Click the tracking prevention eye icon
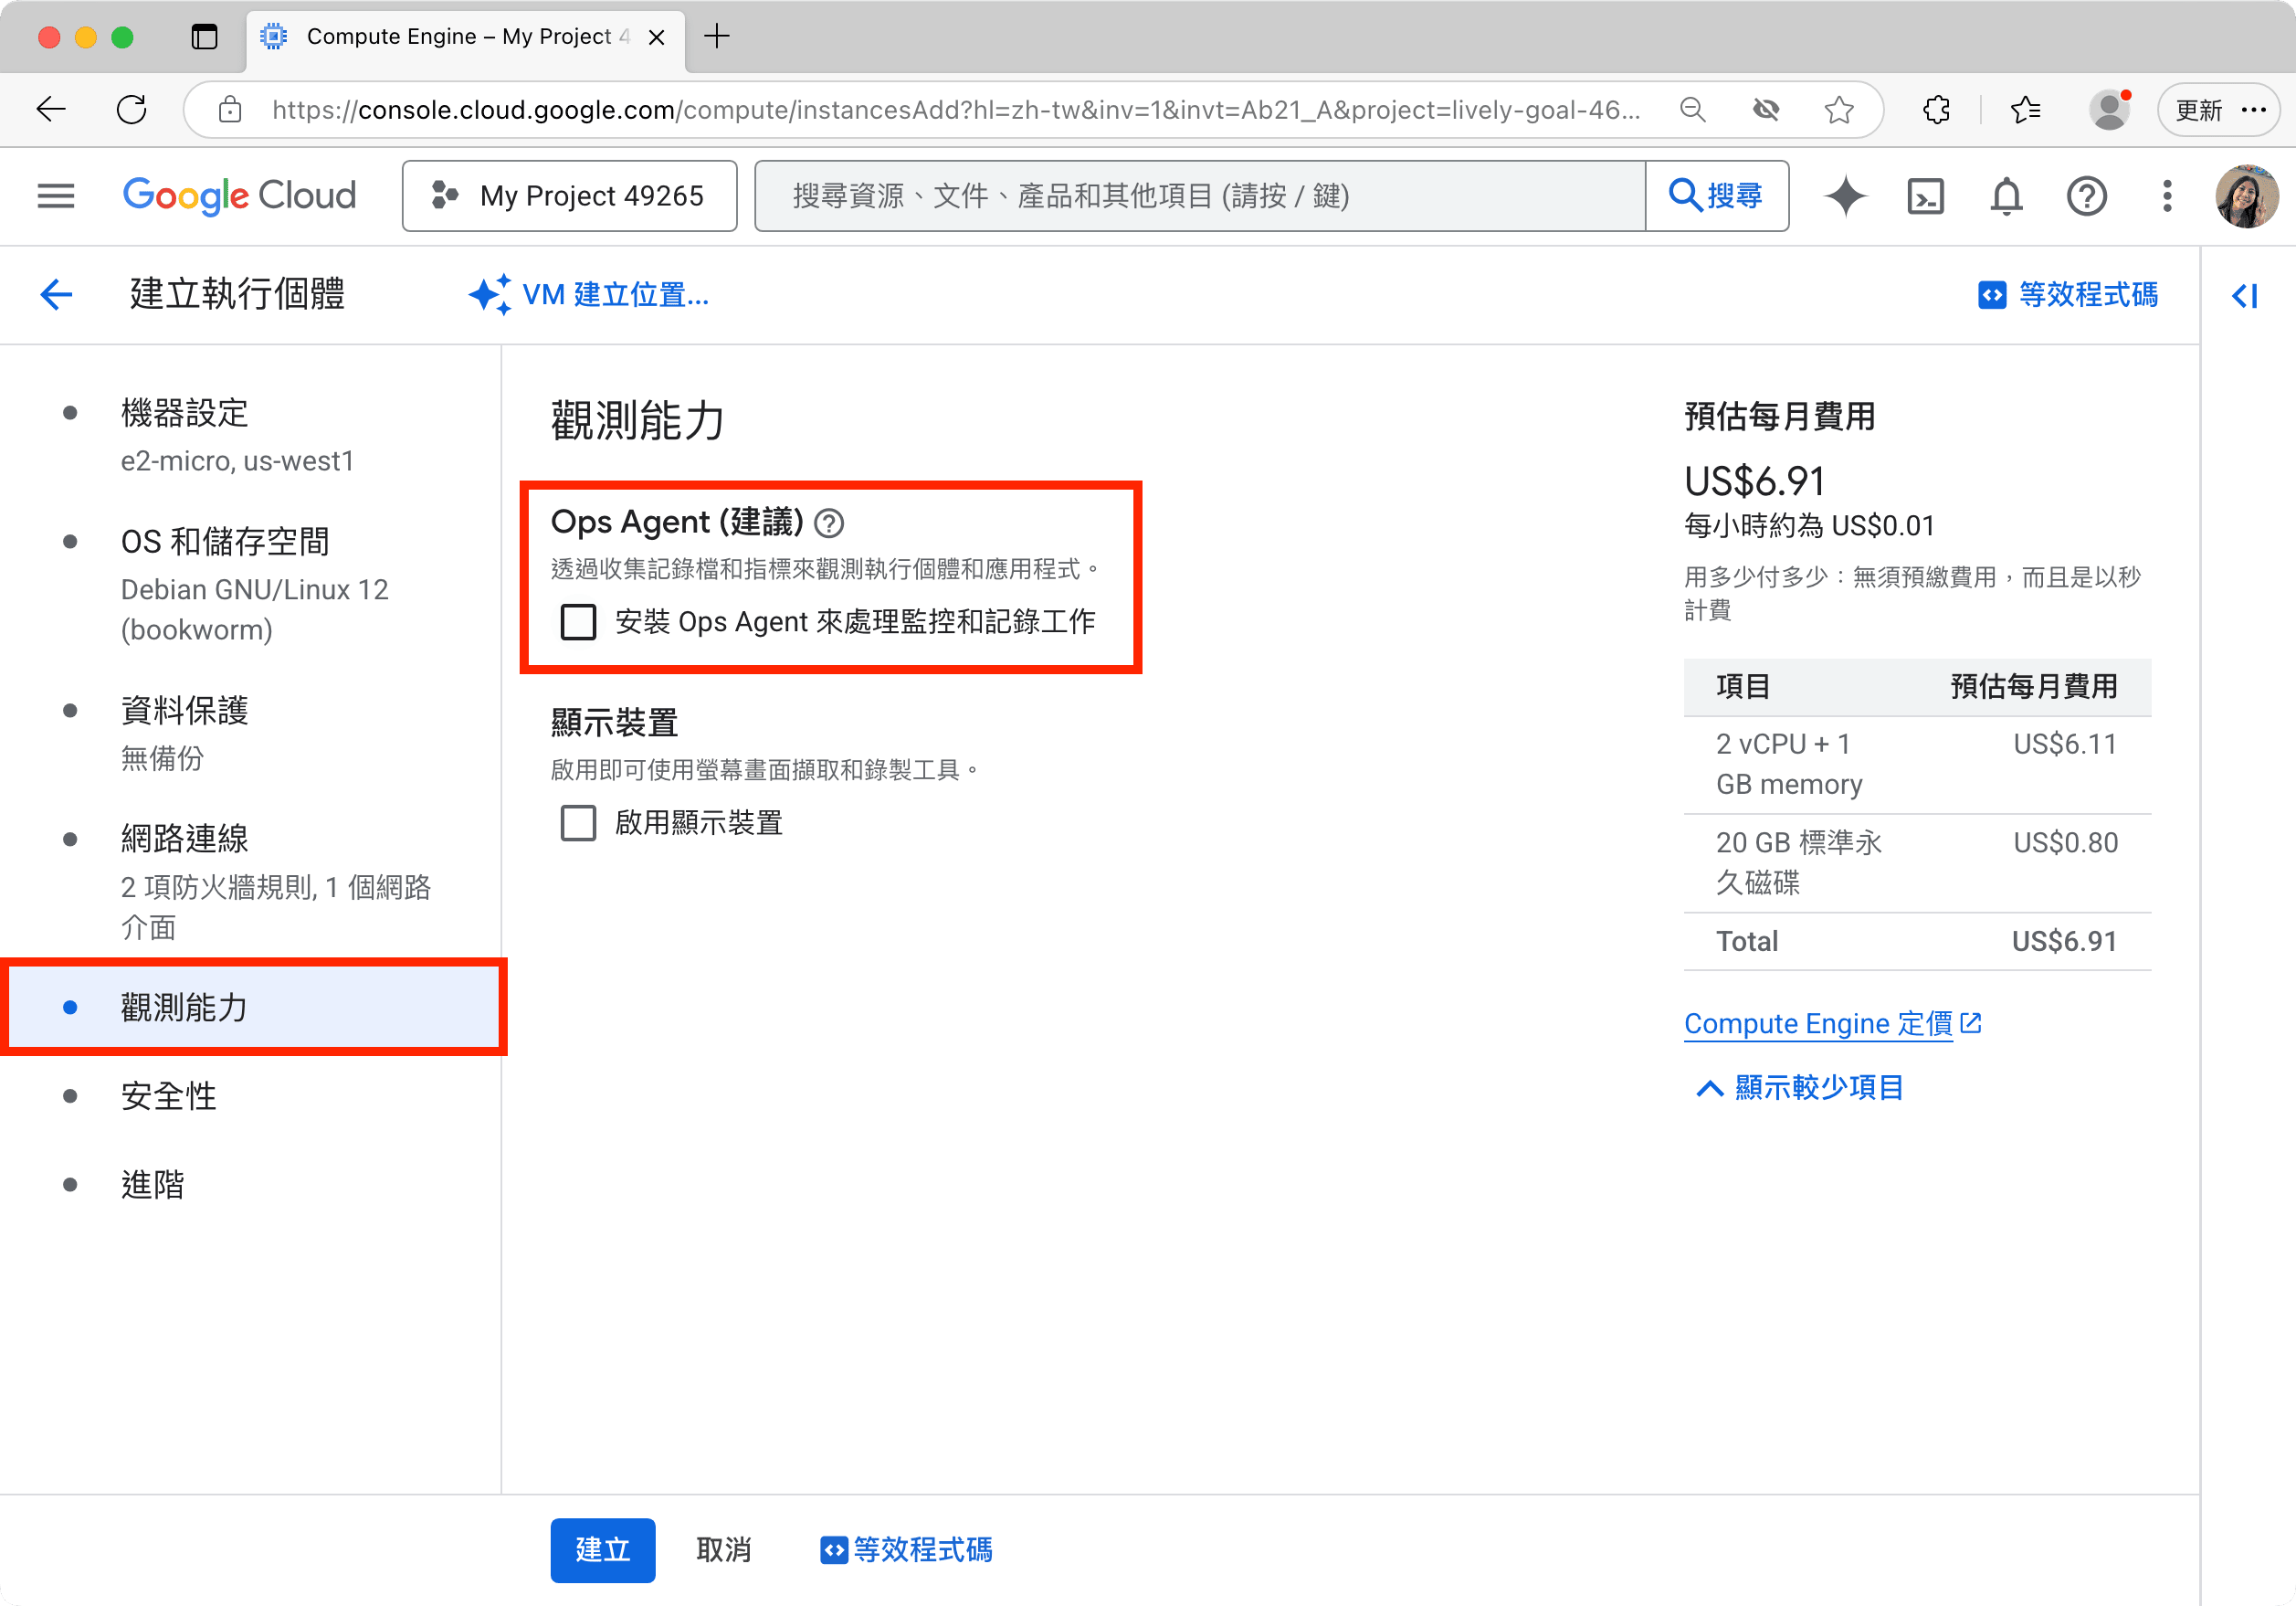 (x=1766, y=109)
